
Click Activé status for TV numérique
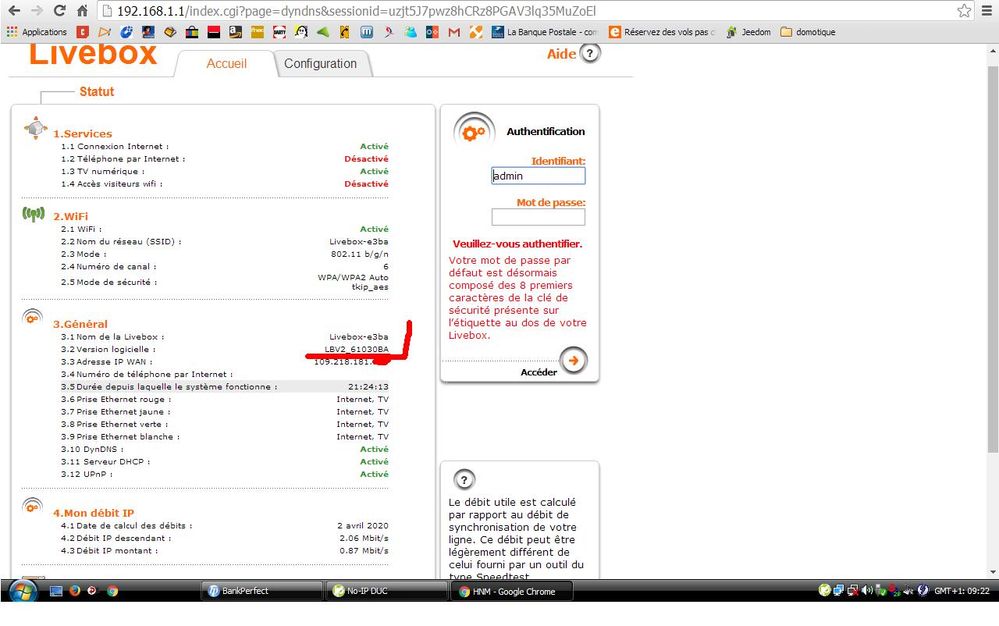[374, 171]
